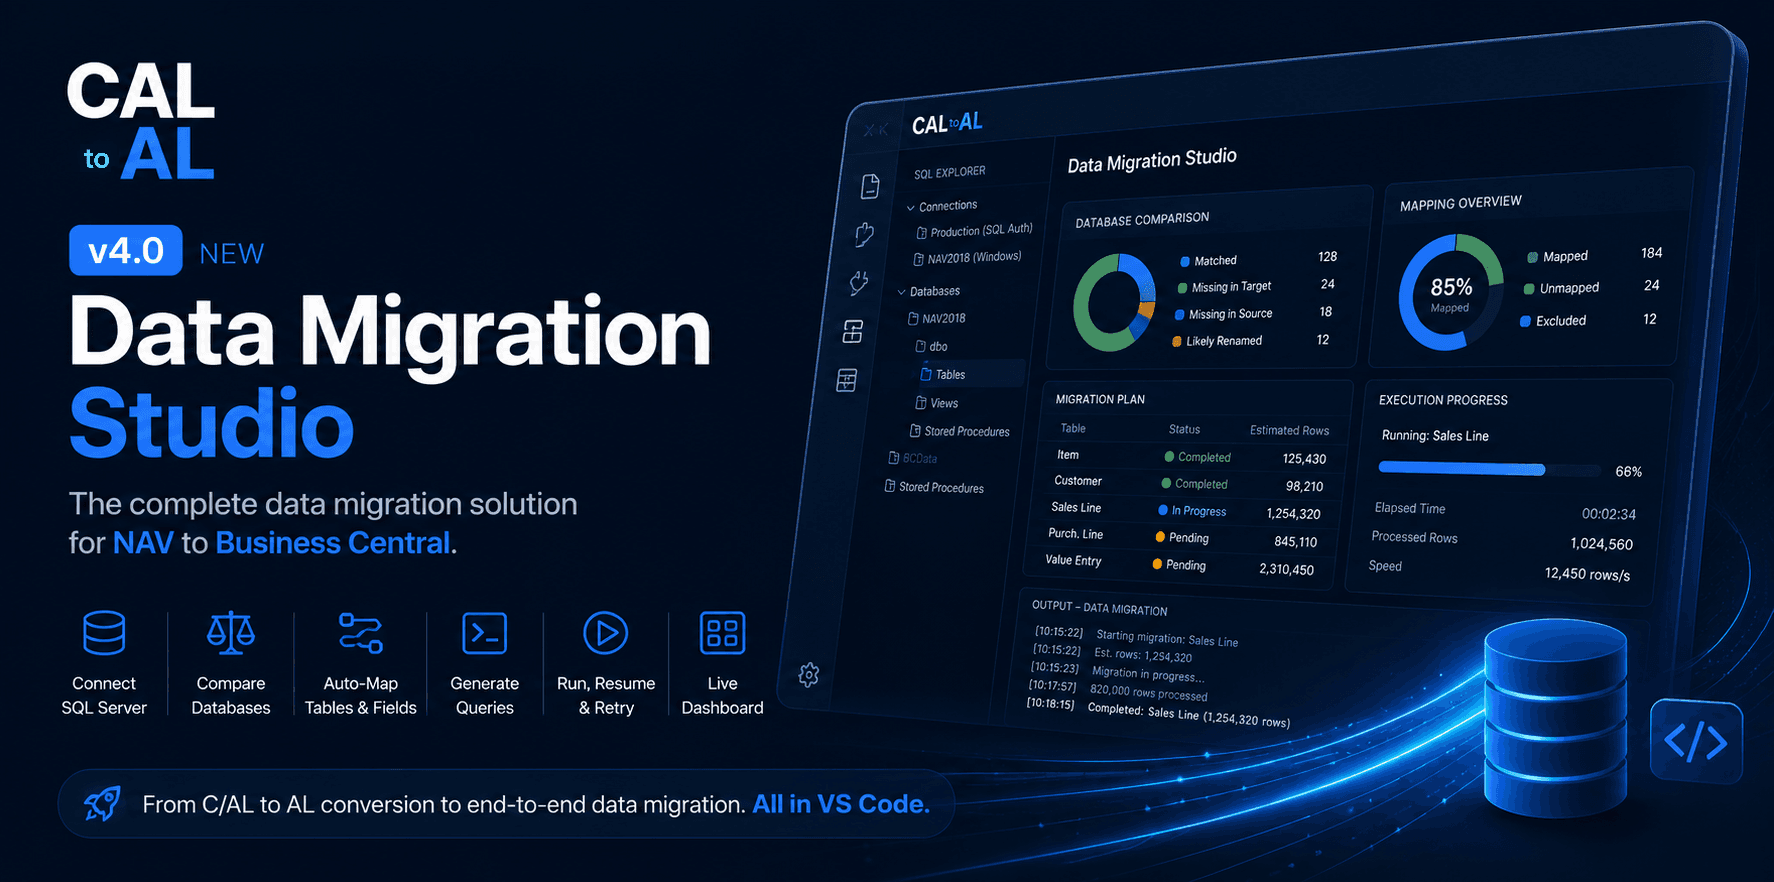The height and width of the screenshot is (882, 1774).
Task: Click the Estimated Rows column header
Action: click(1289, 430)
